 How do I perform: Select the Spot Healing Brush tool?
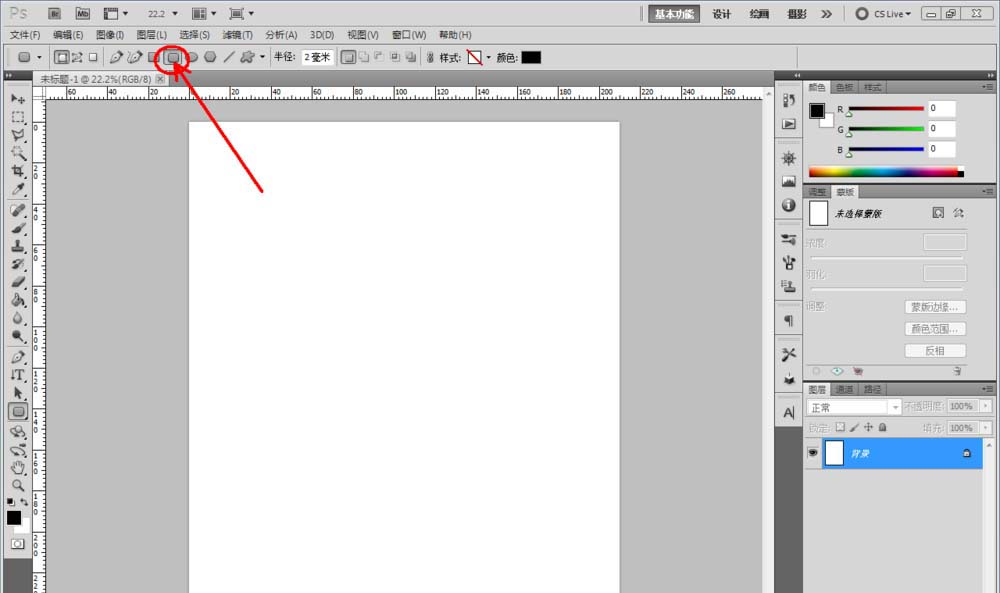click(18, 210)
